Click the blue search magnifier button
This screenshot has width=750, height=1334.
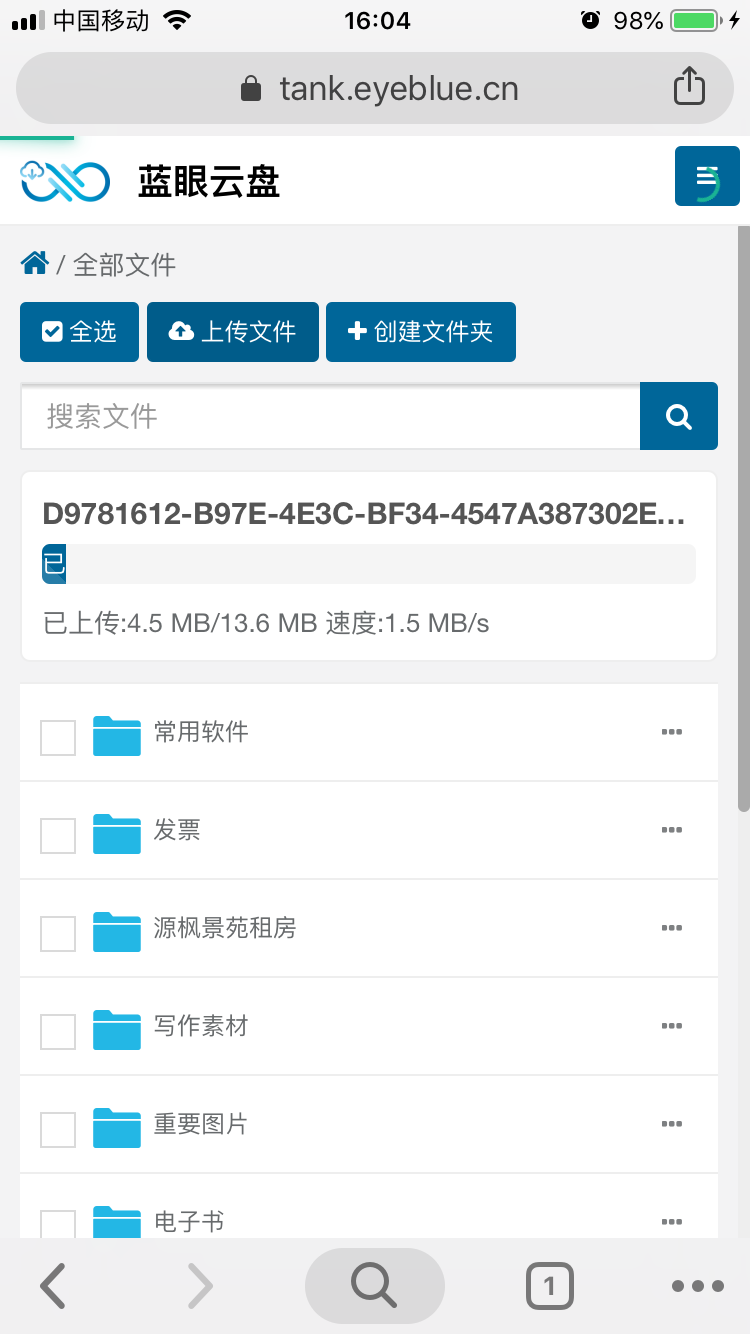pos(679,416)
